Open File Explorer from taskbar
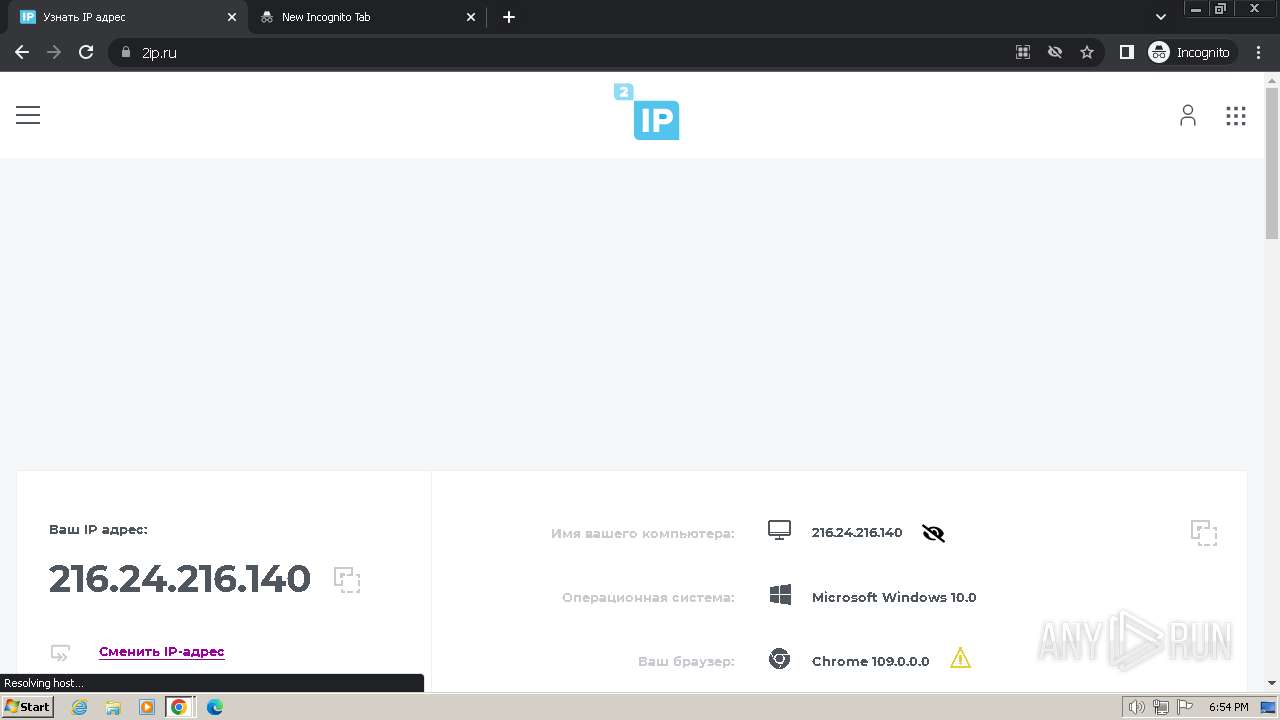Screen dimensions: 1280x720 click(x=113, y=707)
